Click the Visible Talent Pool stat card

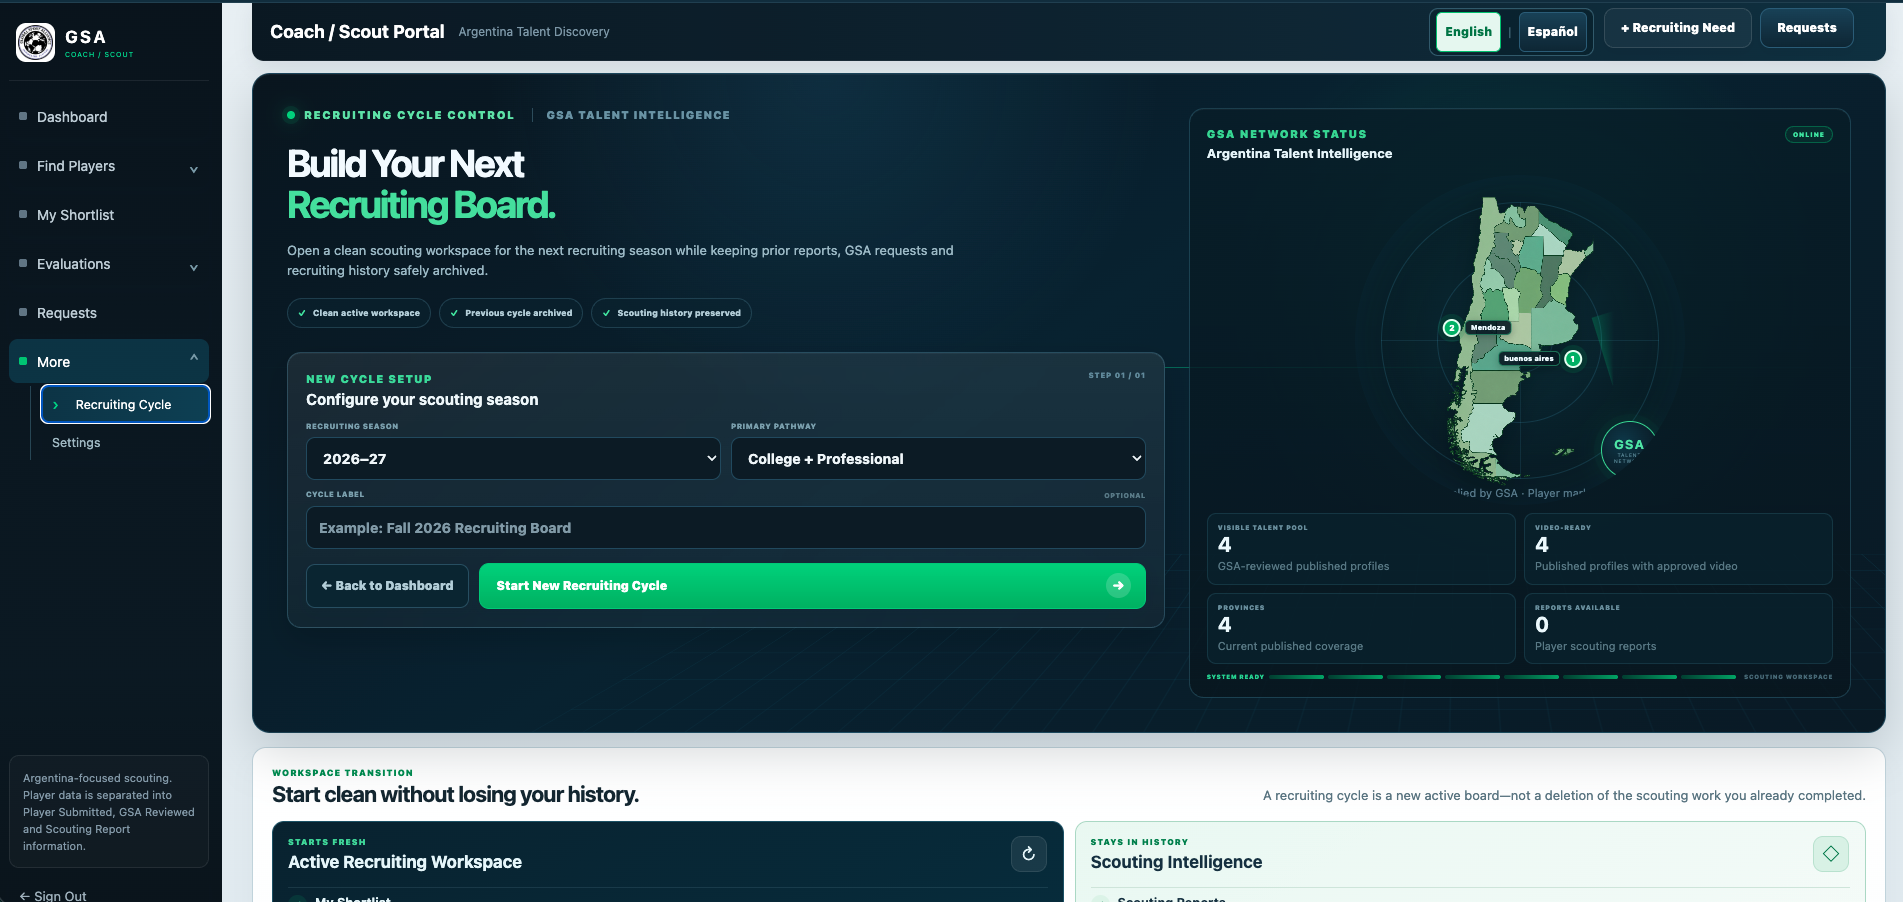(x=1361, y=549)
